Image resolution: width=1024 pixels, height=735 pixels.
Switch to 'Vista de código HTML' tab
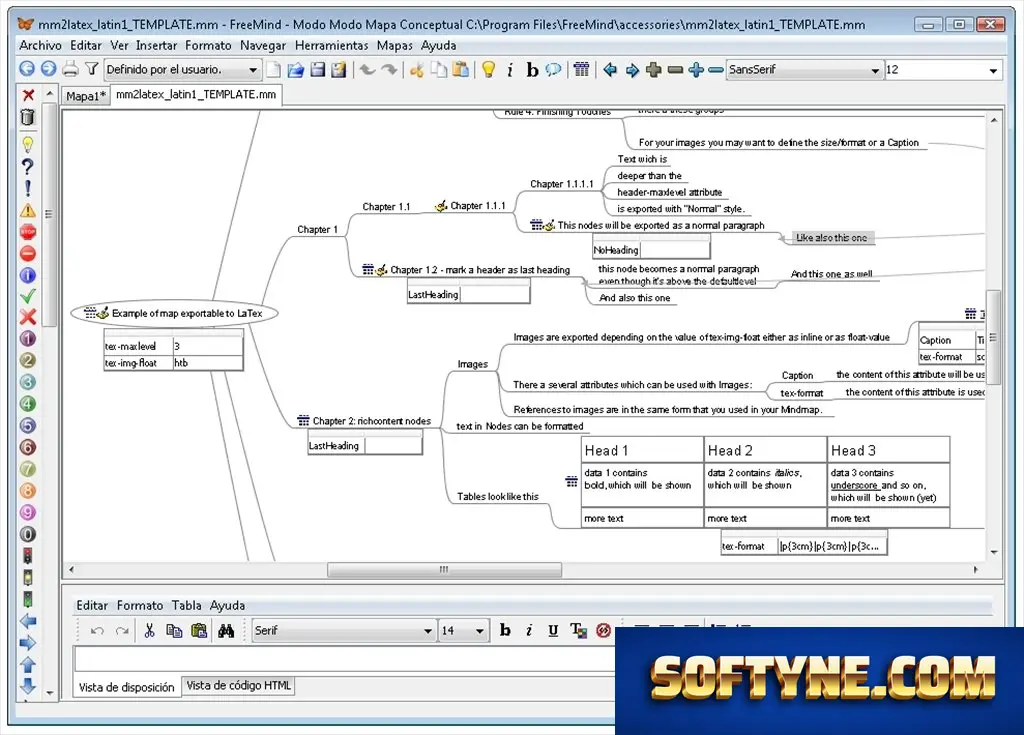[x=238, y=686]
